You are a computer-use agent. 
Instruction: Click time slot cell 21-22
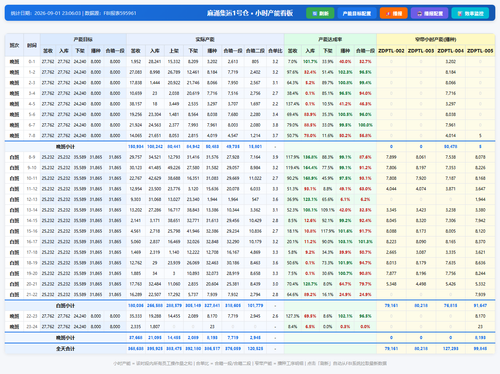[x=32, y=295]
